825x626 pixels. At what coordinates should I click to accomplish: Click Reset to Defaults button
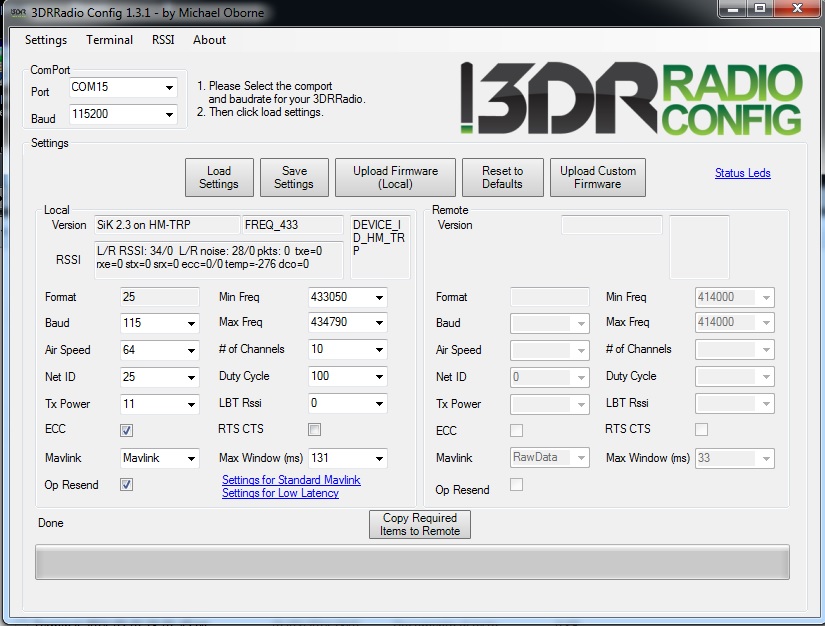pos(502,177)
